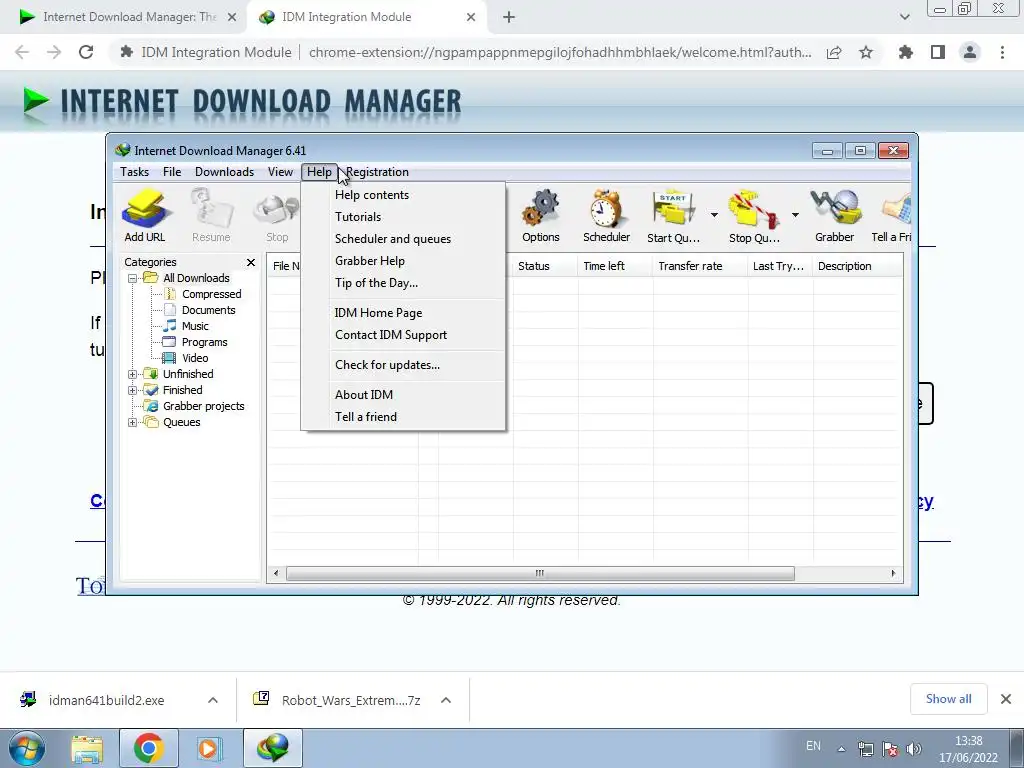Choose IDM Home Page menu entry

[x=403, y=313]
